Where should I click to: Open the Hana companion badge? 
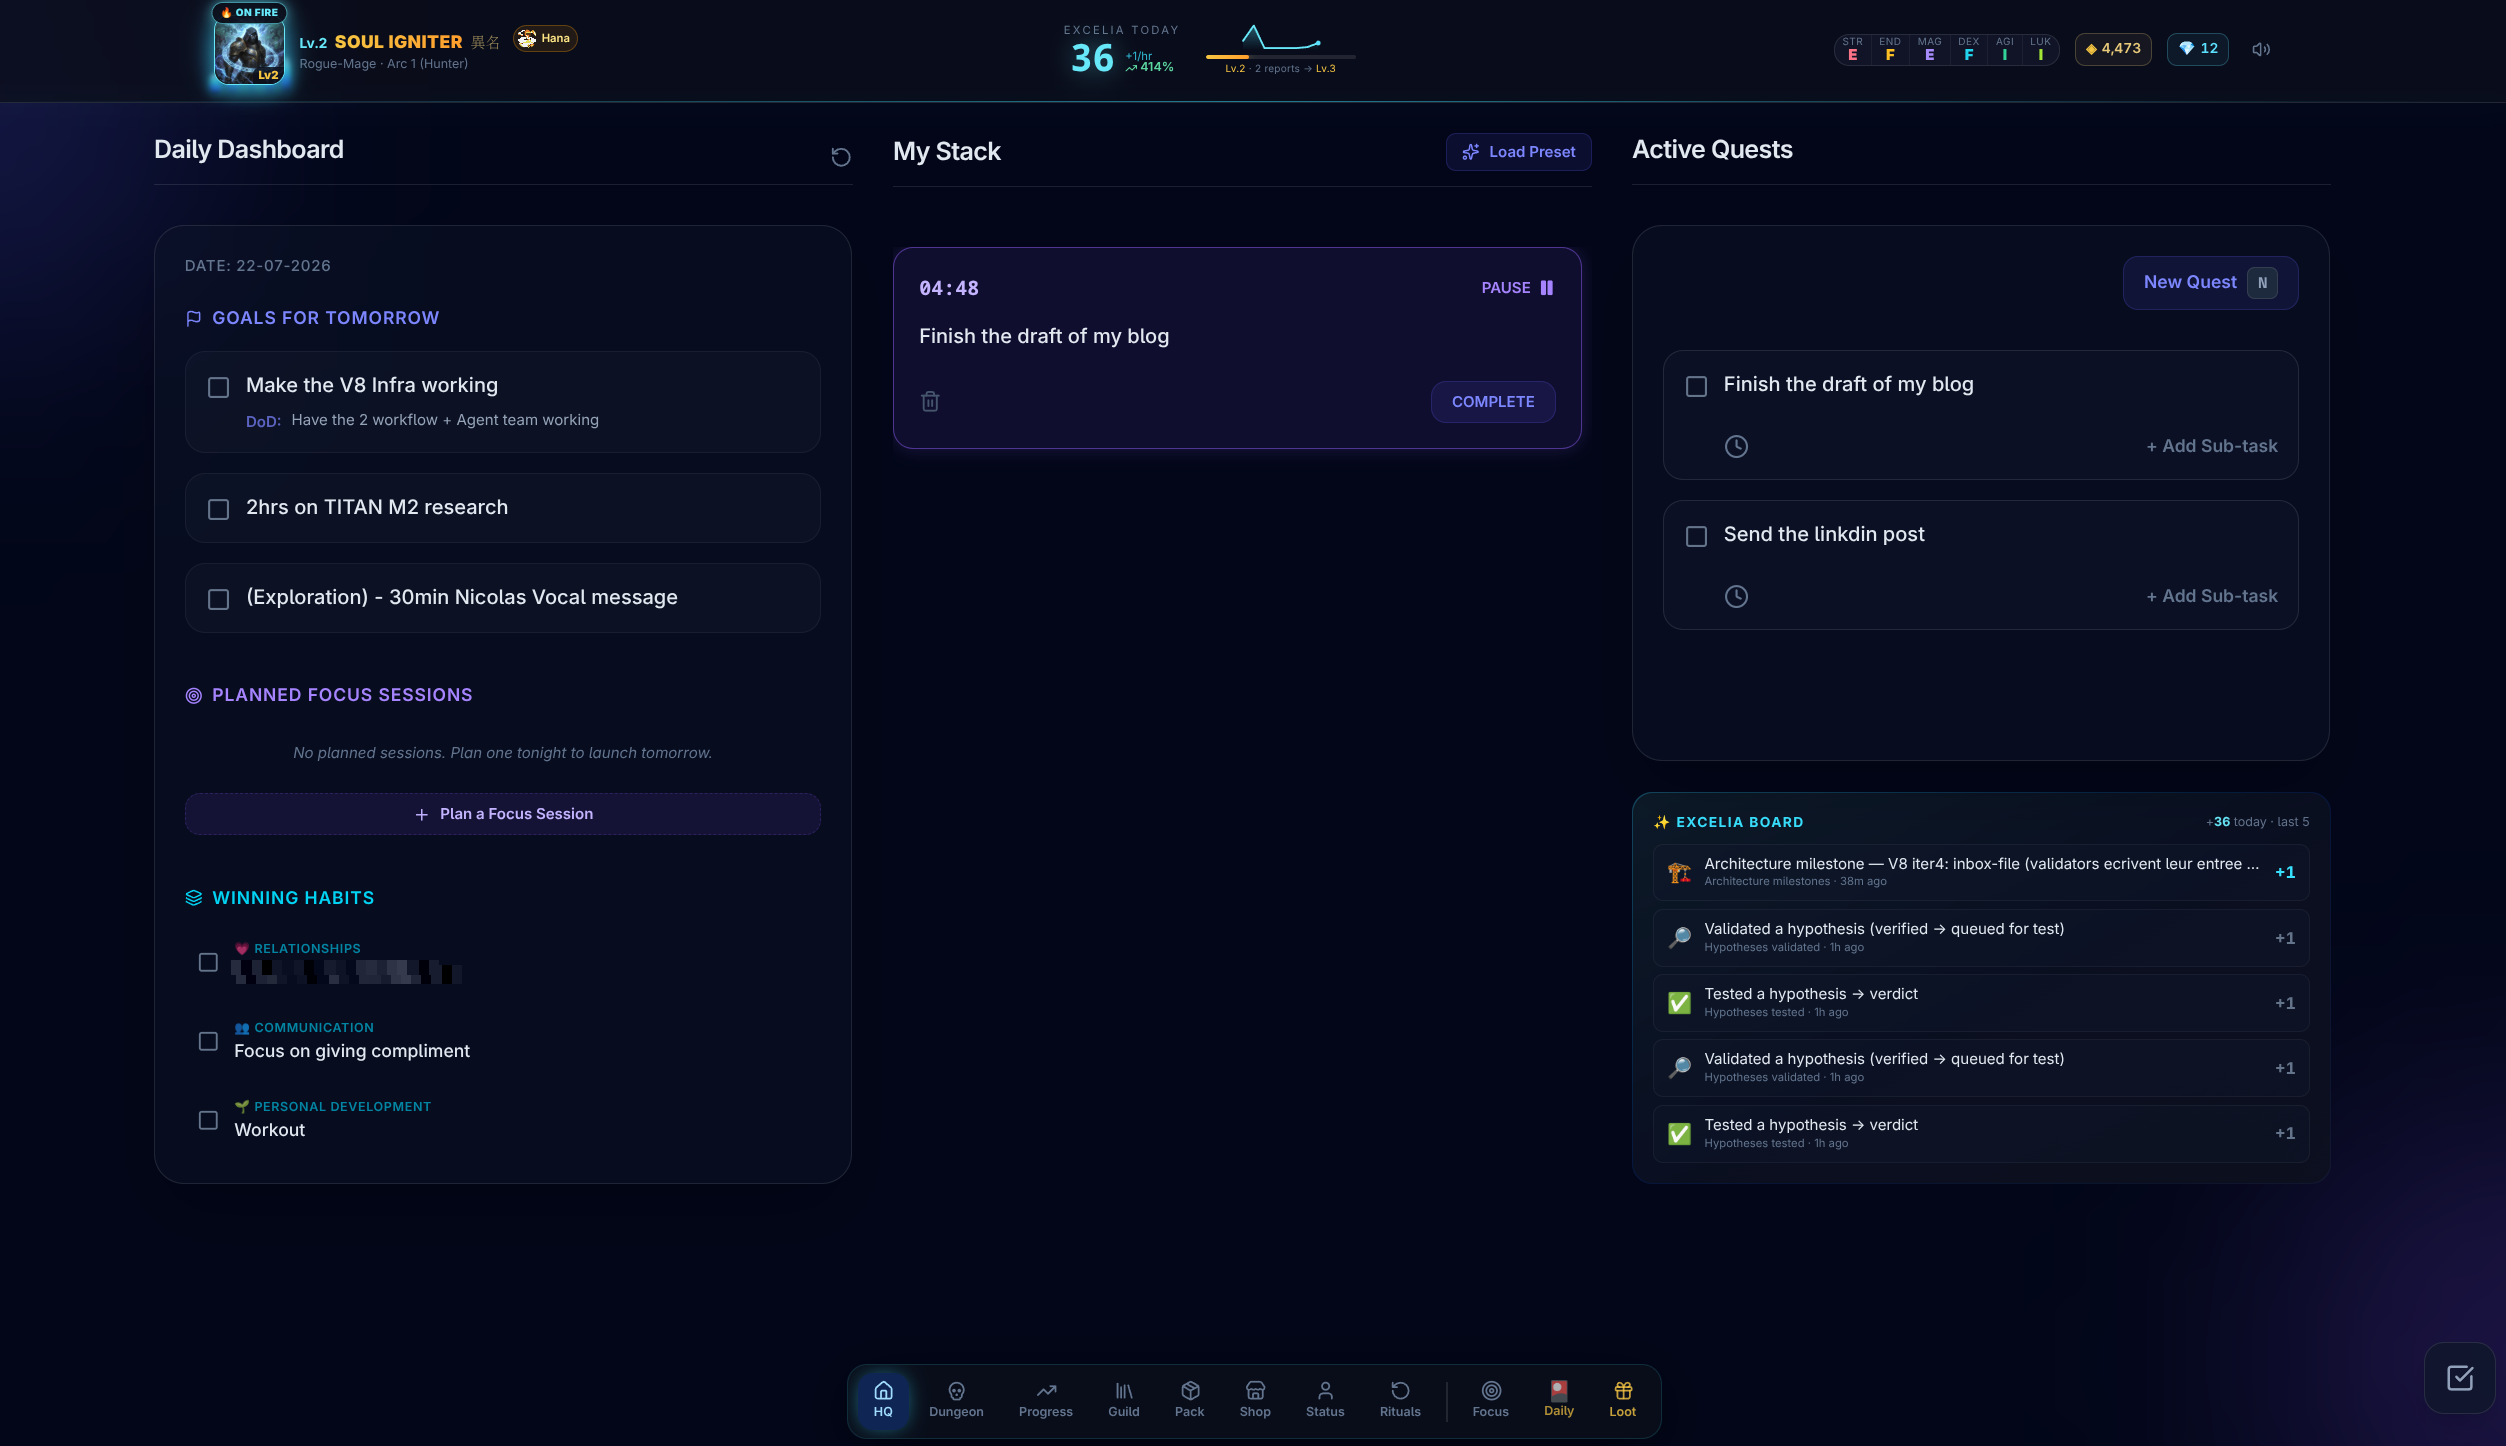545,38
